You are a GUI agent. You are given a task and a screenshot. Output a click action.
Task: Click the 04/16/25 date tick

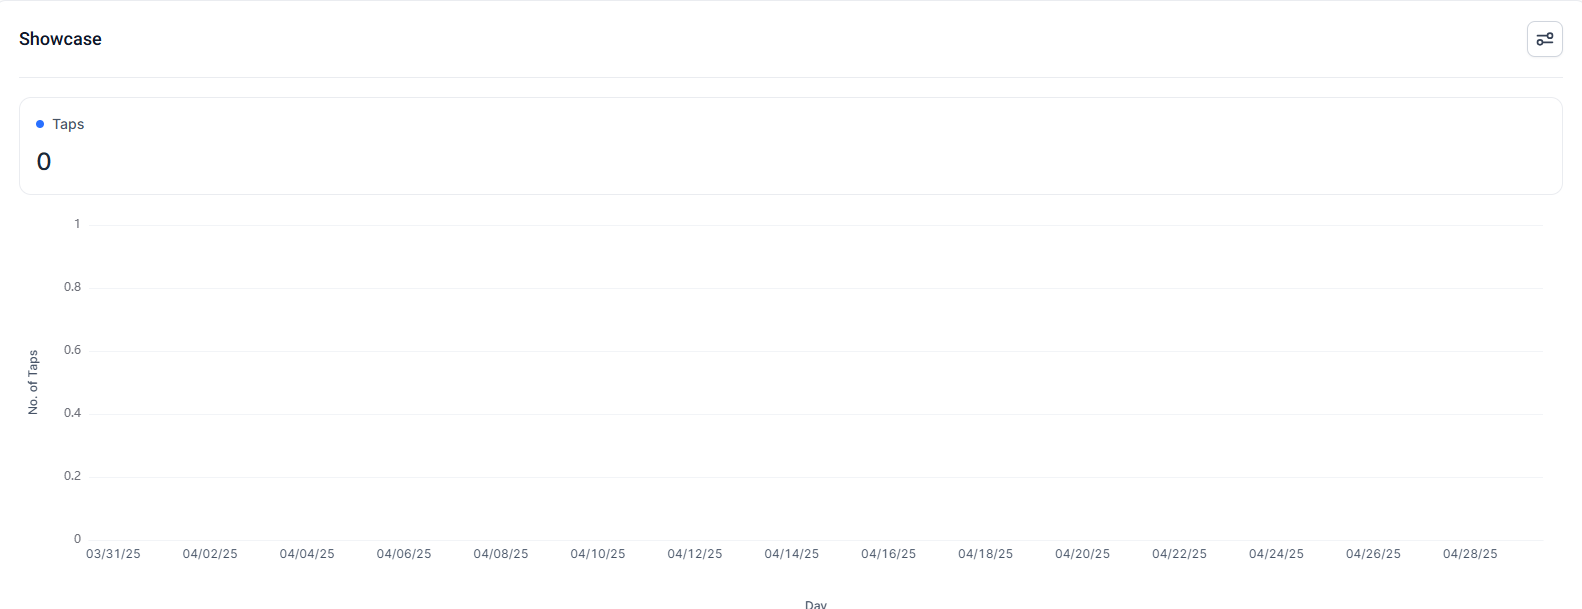pyautogui.click(x=889, y=554)
